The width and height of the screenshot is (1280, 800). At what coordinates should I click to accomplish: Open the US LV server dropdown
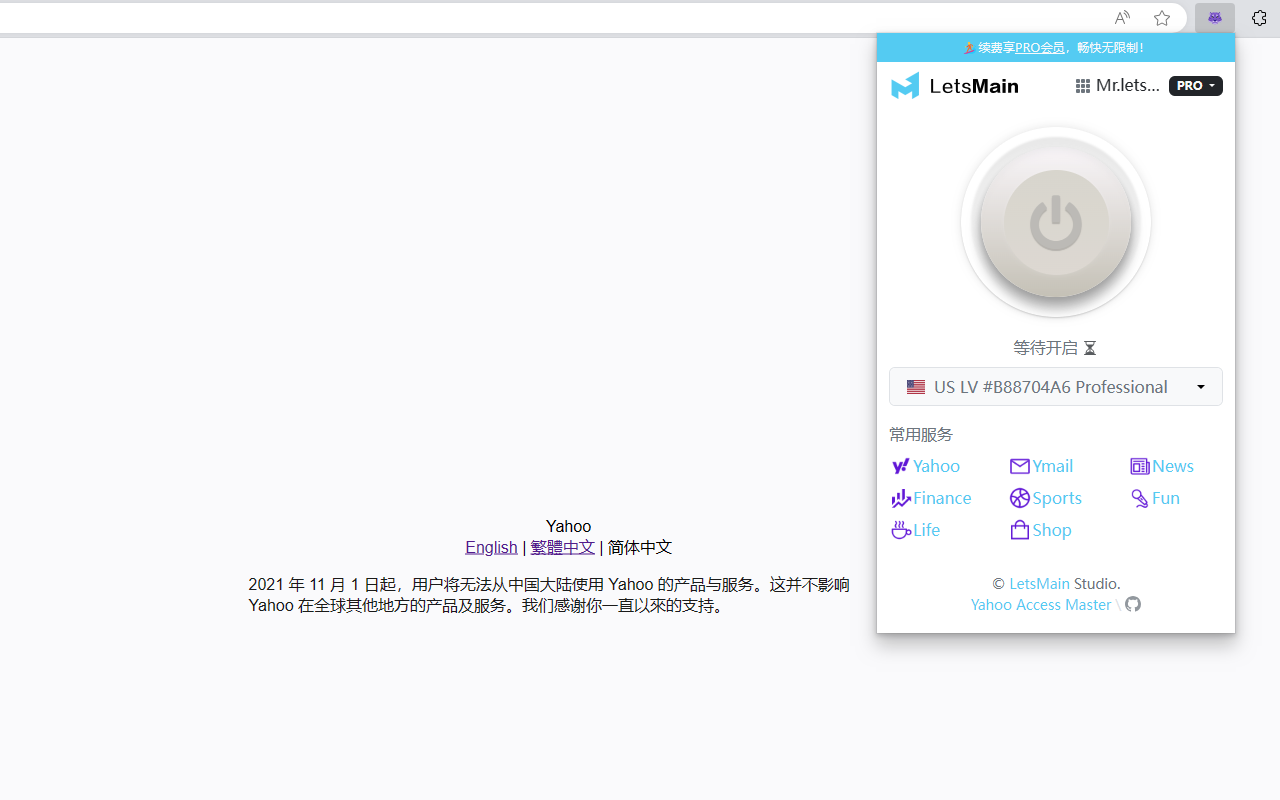tap(1056, 387)
